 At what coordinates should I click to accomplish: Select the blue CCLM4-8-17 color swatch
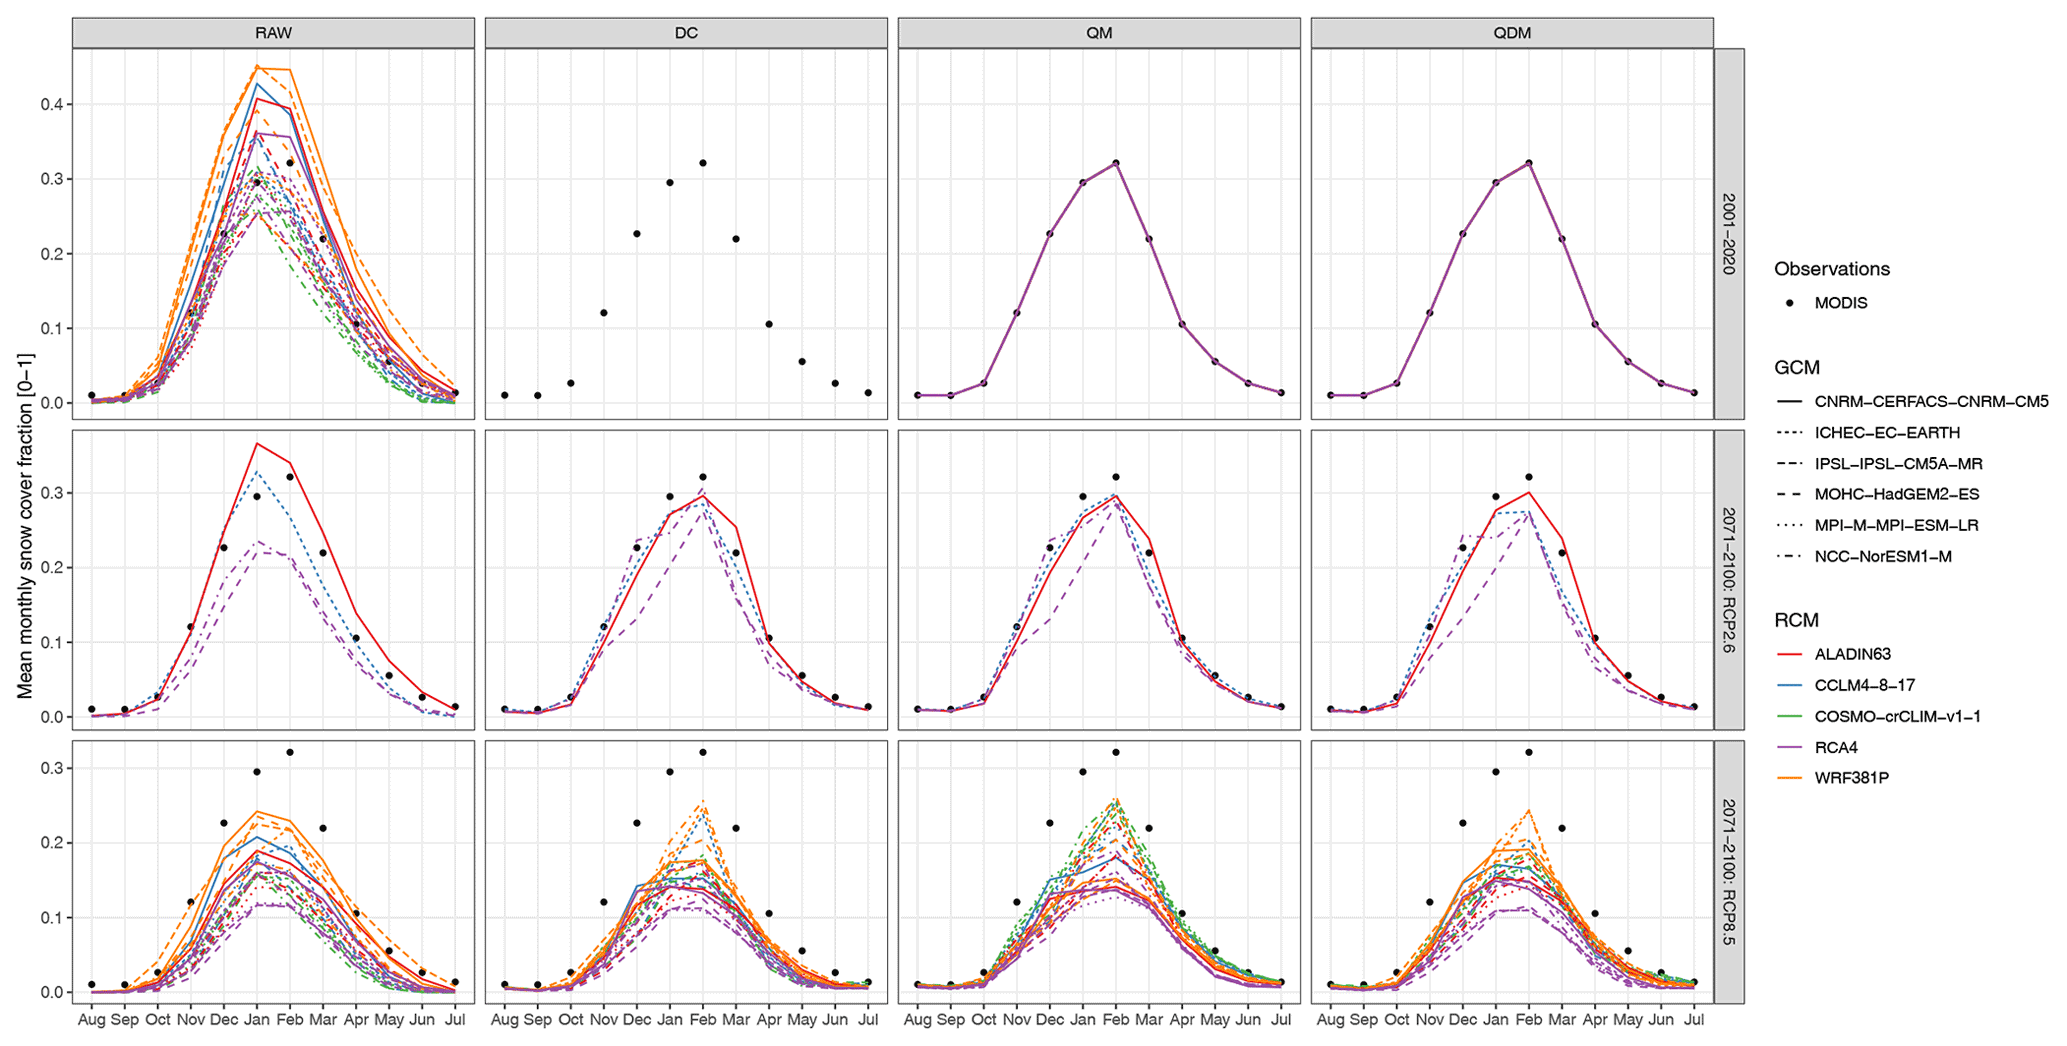[1791, 686]
